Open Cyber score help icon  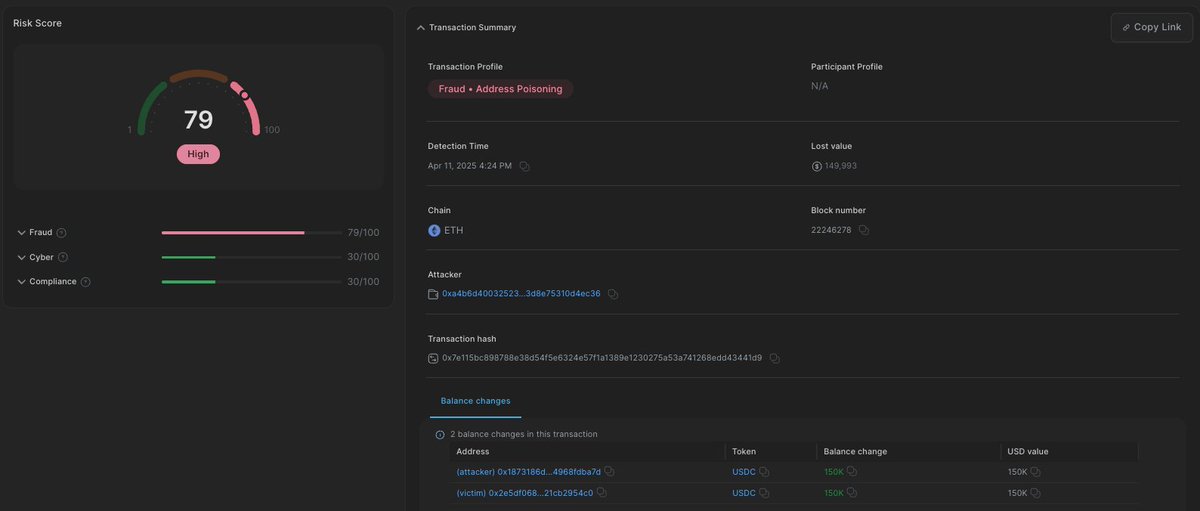pos(63,257)
